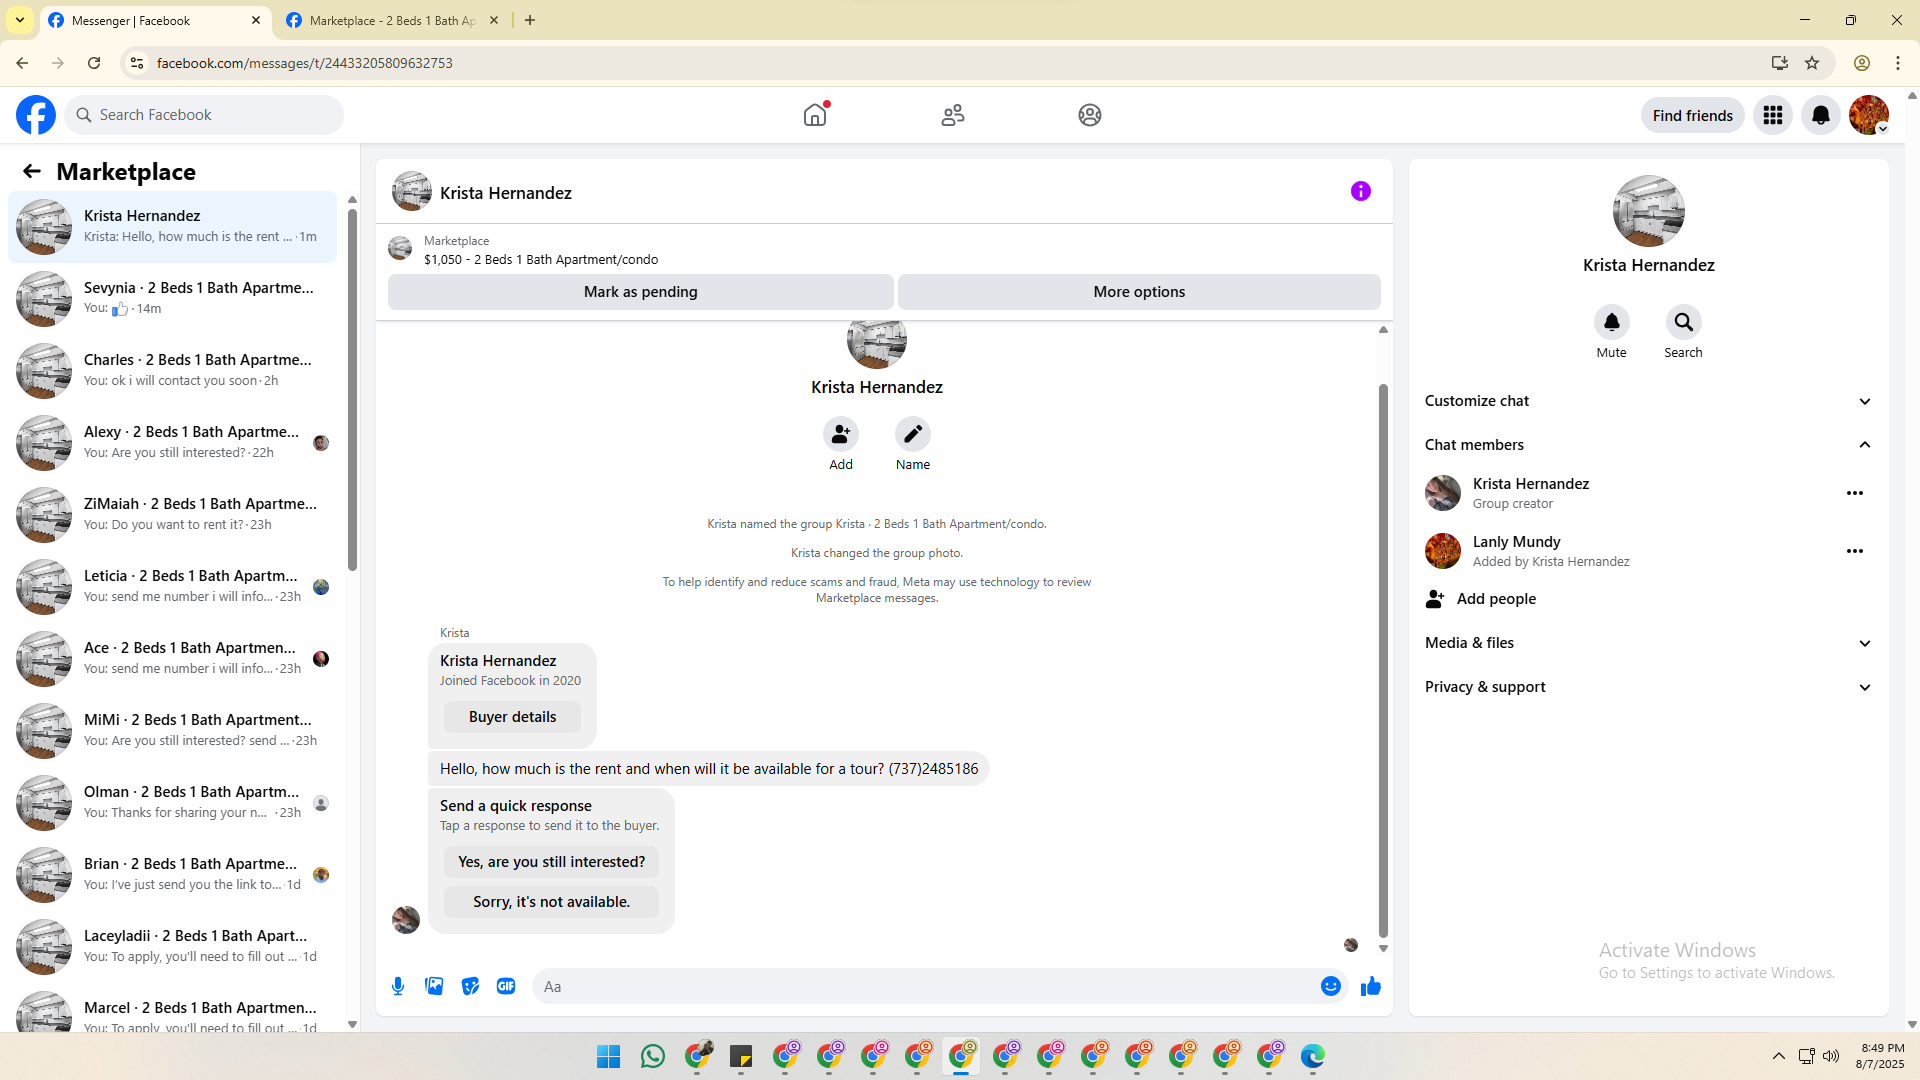The image size is (1920, 1080).
Task: Open More options for the listing
Action: coord(1139,292)
